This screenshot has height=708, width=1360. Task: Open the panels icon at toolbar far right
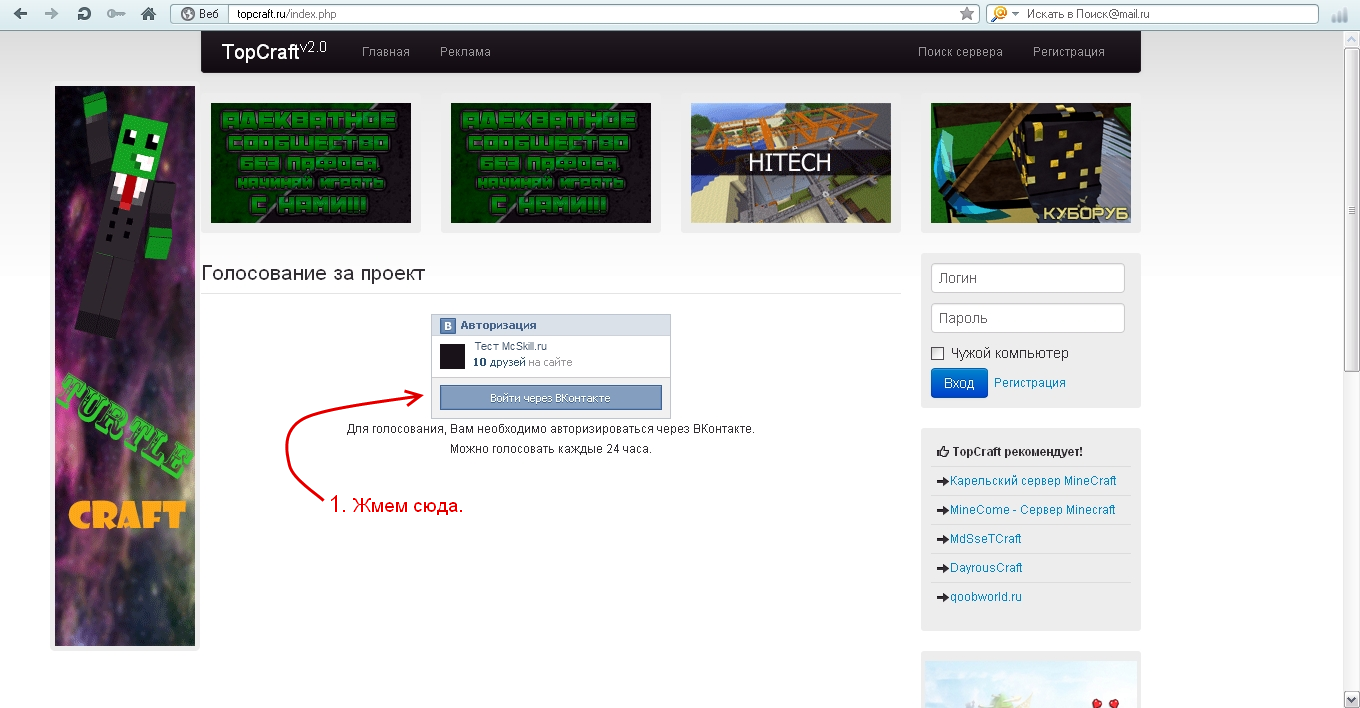[1339, 14]
